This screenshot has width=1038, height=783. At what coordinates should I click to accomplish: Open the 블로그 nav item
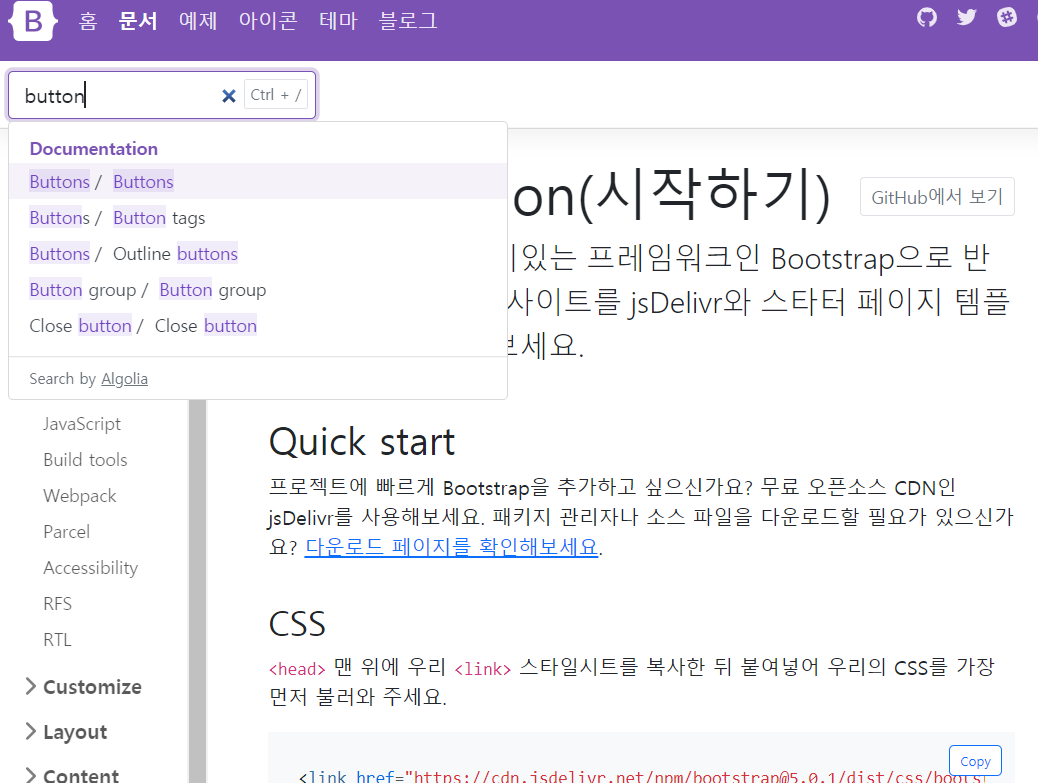408,21
